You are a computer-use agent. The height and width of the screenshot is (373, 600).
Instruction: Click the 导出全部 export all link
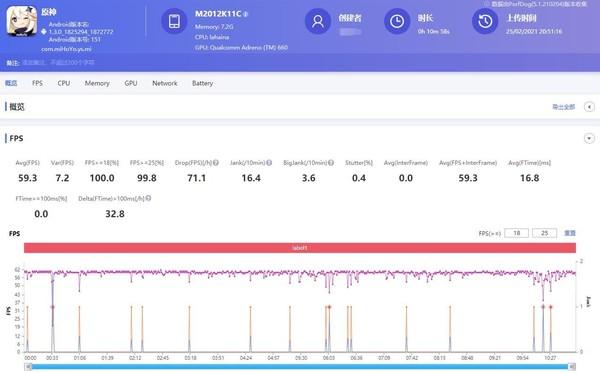[x=563, y=107]
